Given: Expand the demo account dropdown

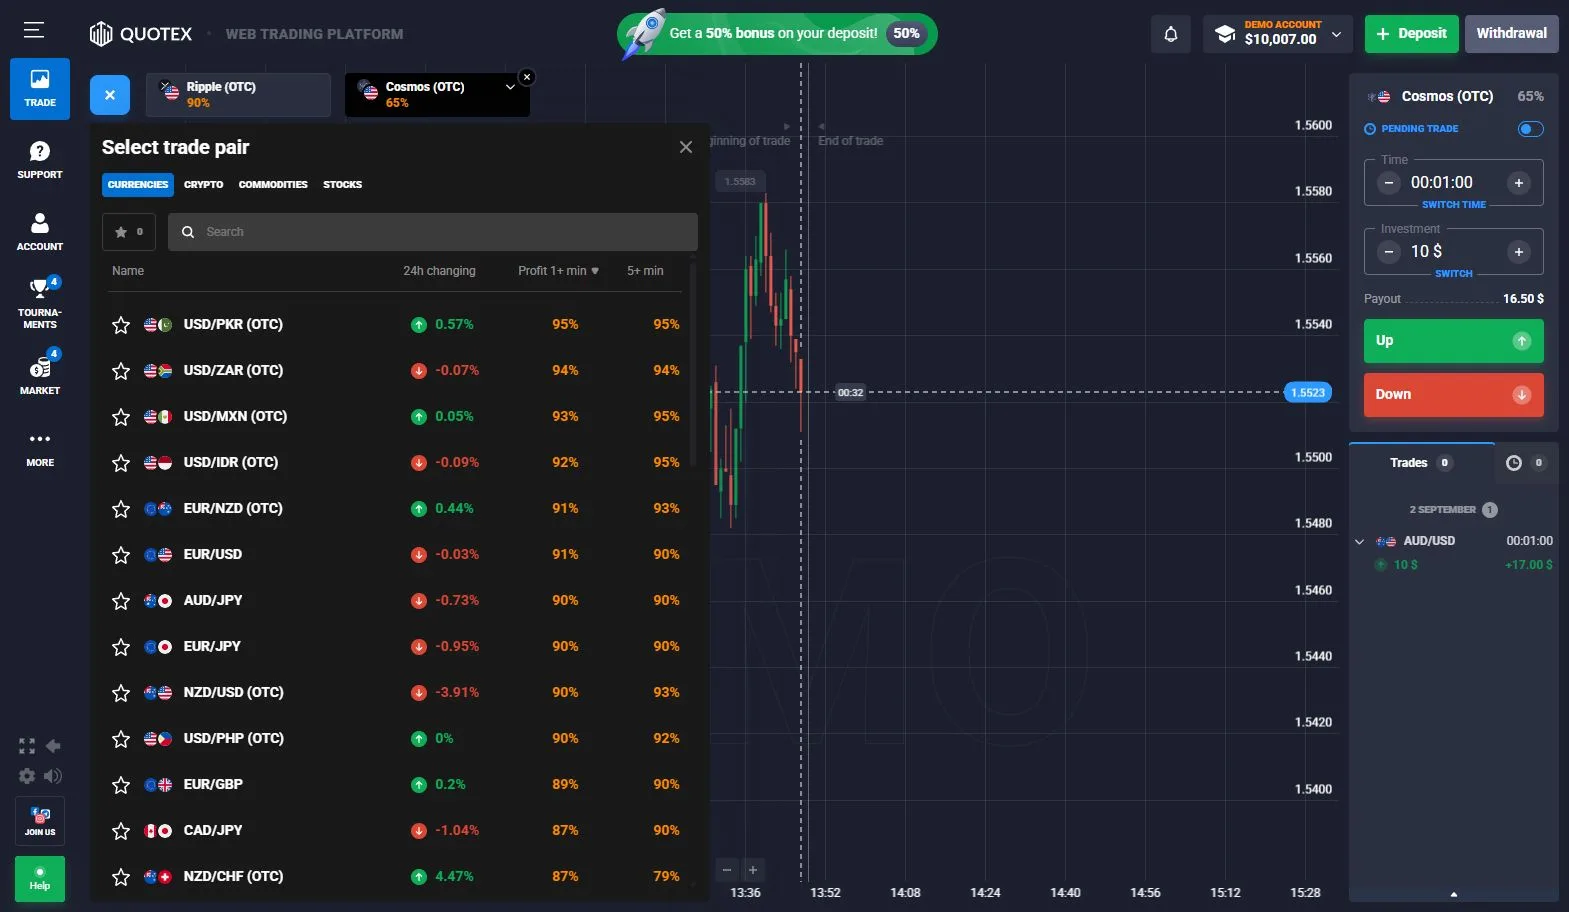Looking at the screenshot, I should point(1336,34).
